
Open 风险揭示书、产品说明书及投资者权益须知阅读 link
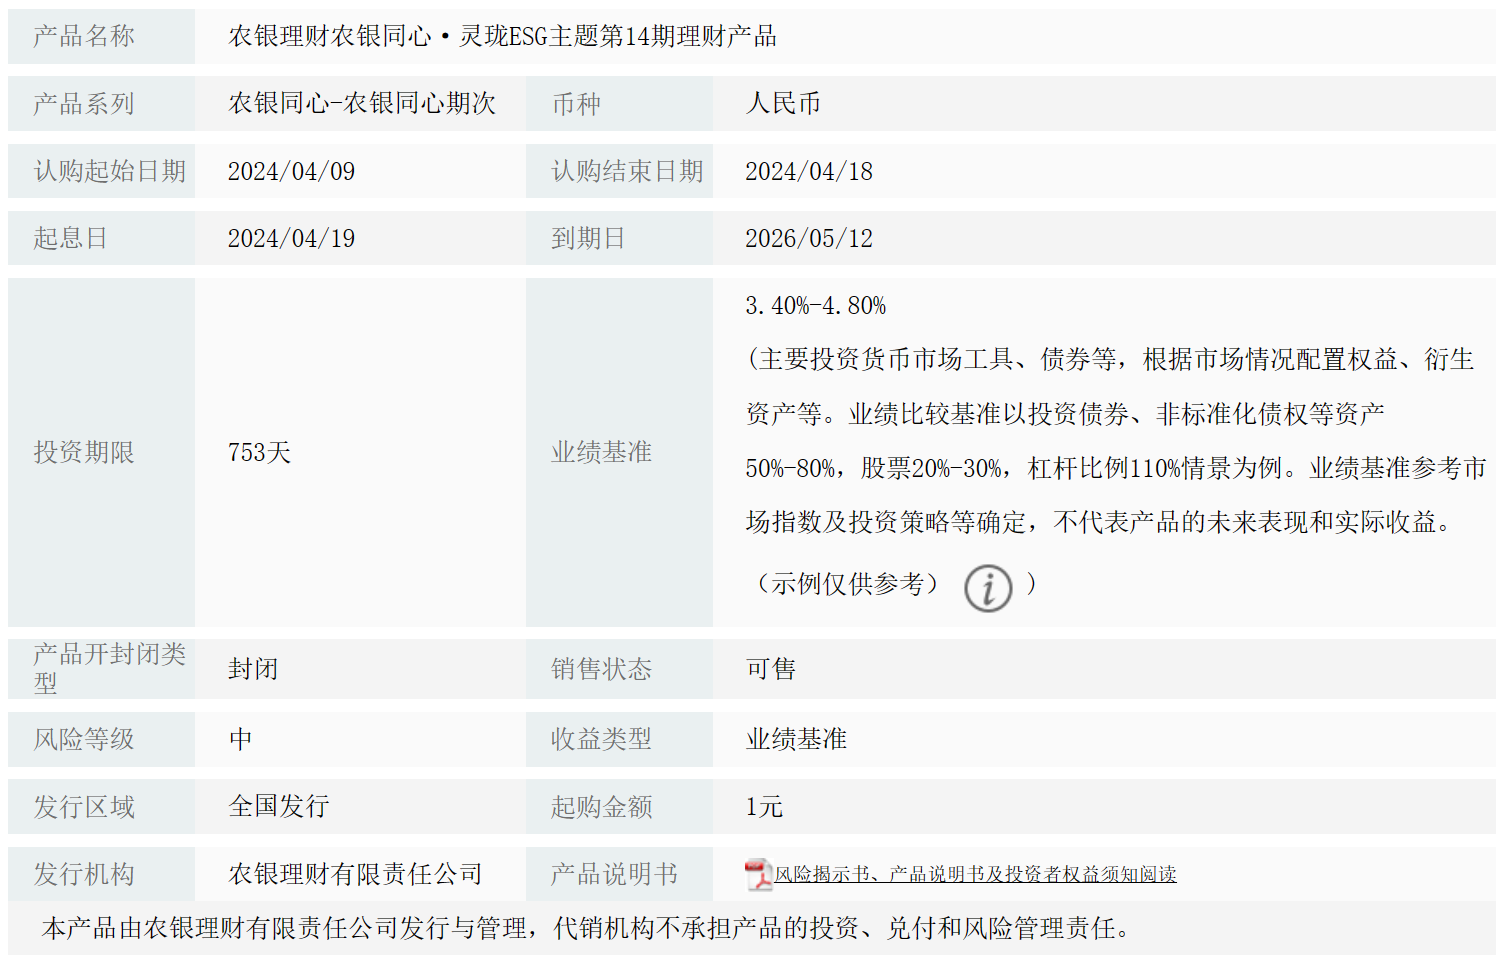pyautogui.click(x=975, y=875)
